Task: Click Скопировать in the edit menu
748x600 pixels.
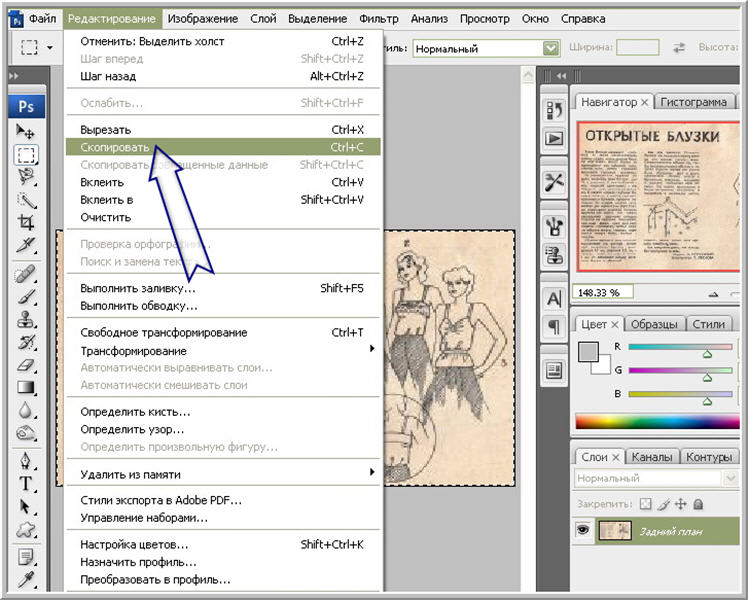Action: click(x=115, y=147)
